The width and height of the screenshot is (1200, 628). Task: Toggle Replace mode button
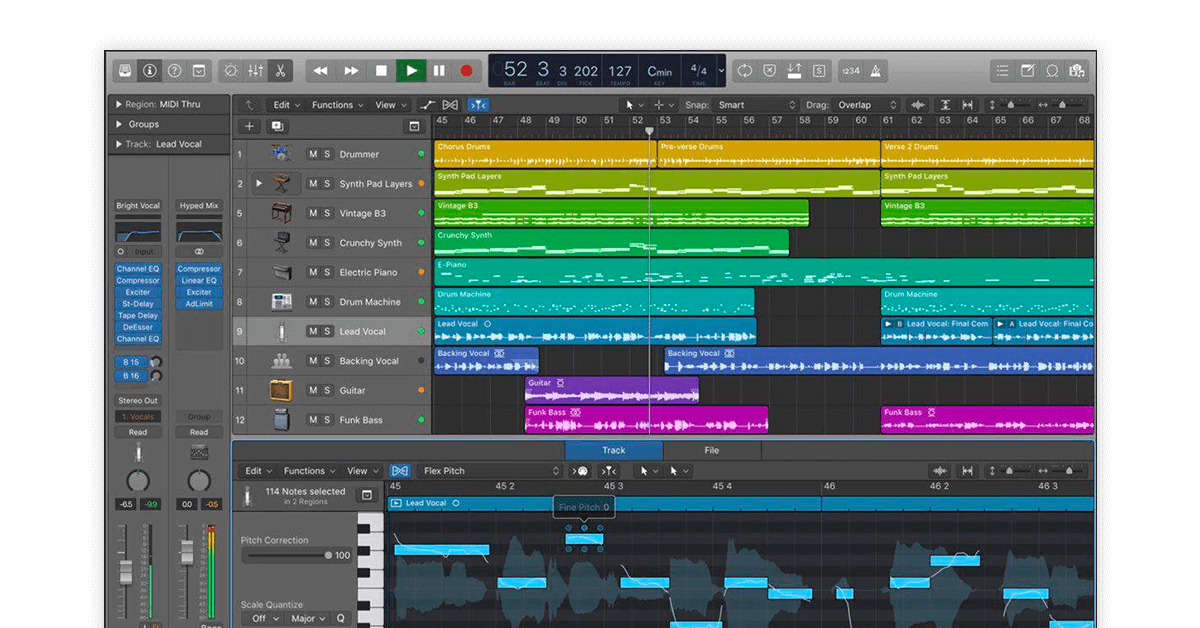tap(770, 71)
